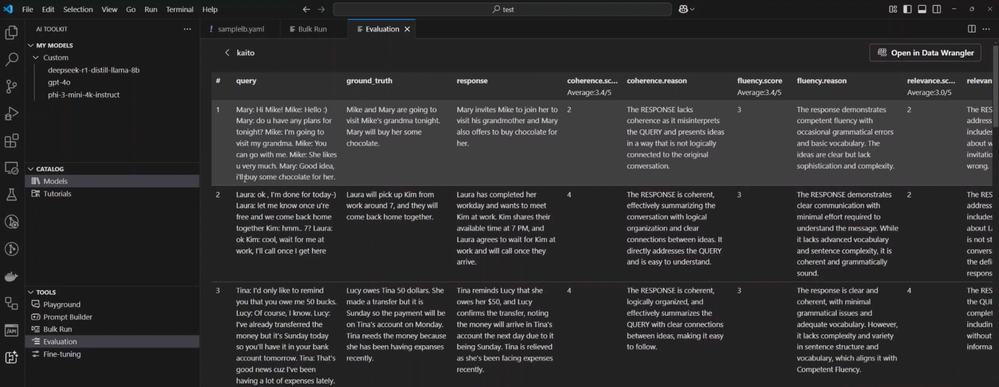Viewport: 999px width, 387px height.
Task: Go back with the left arrow
Action: coord(306,9)
